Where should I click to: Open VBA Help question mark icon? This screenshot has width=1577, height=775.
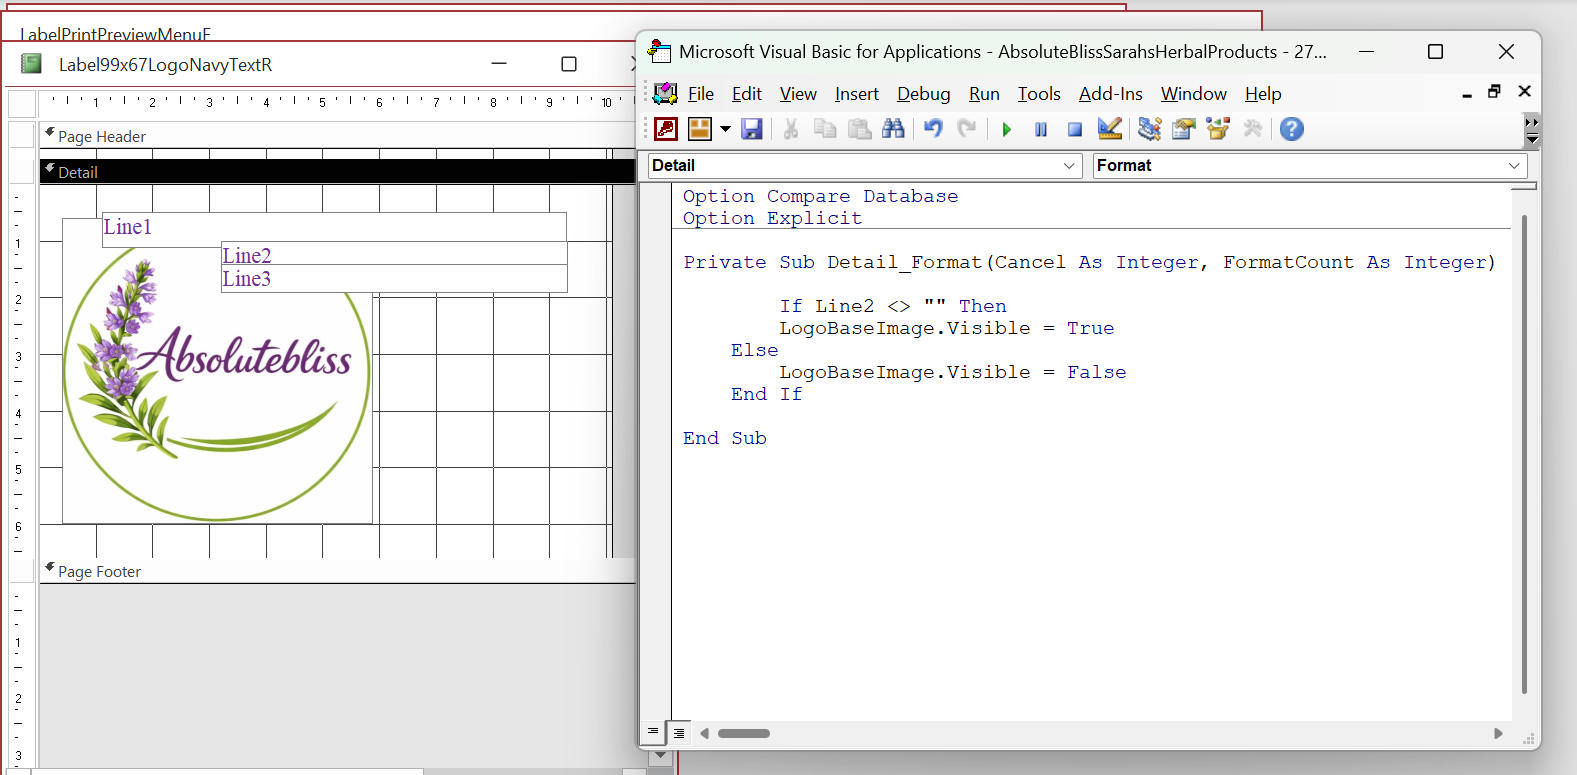[x=1292, y=129]
